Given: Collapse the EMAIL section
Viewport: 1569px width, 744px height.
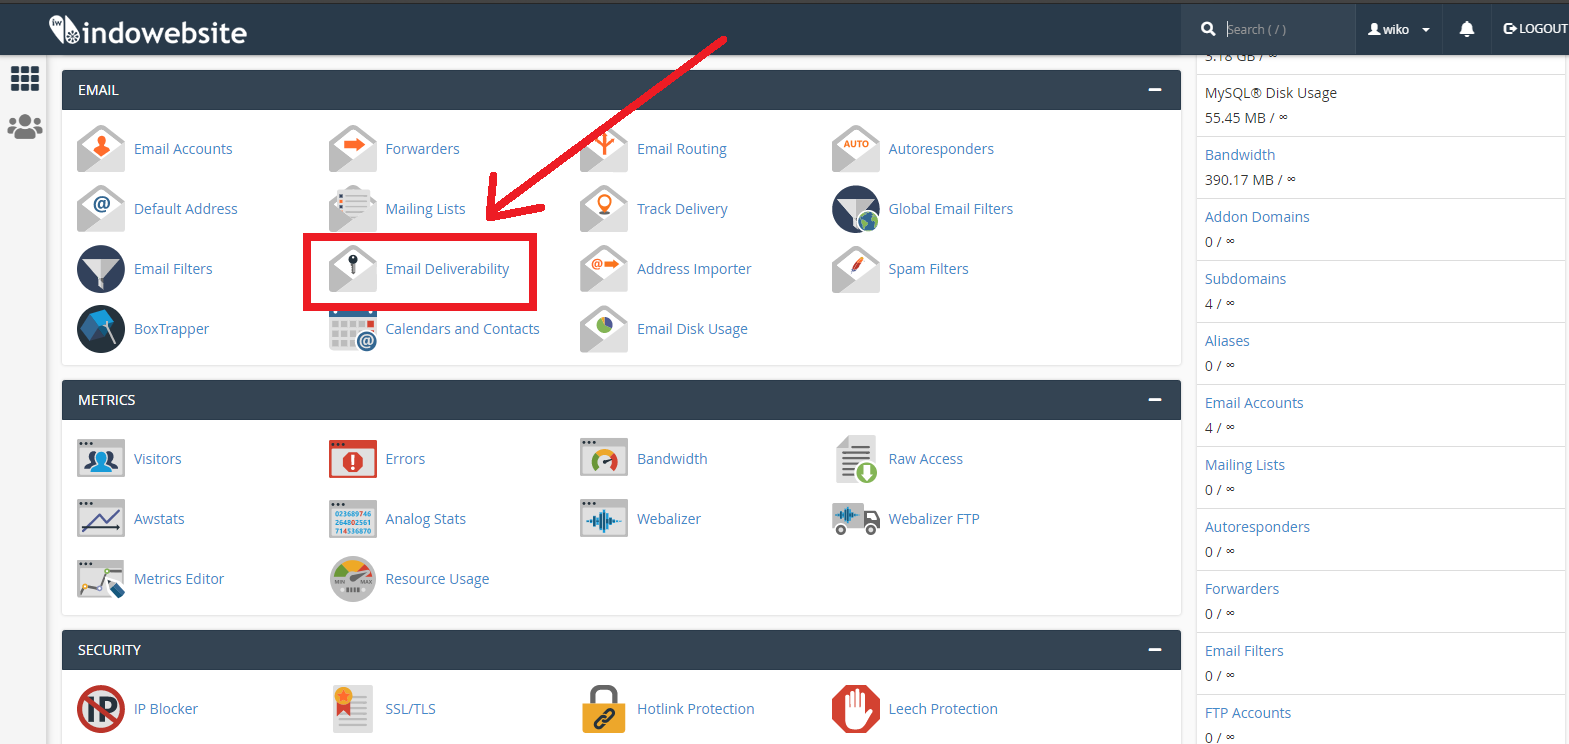Looking at the screenshot, I should (x=1155, y=90).
